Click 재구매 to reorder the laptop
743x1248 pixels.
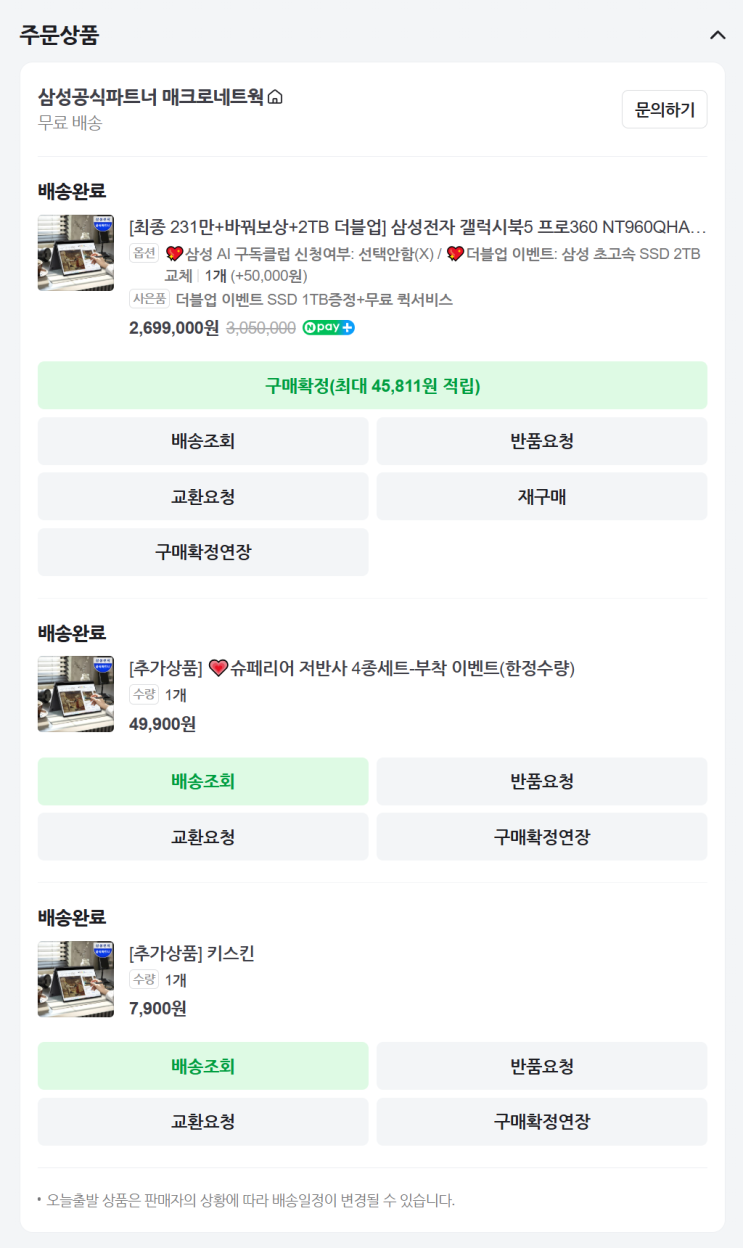[x=542, y=497]
